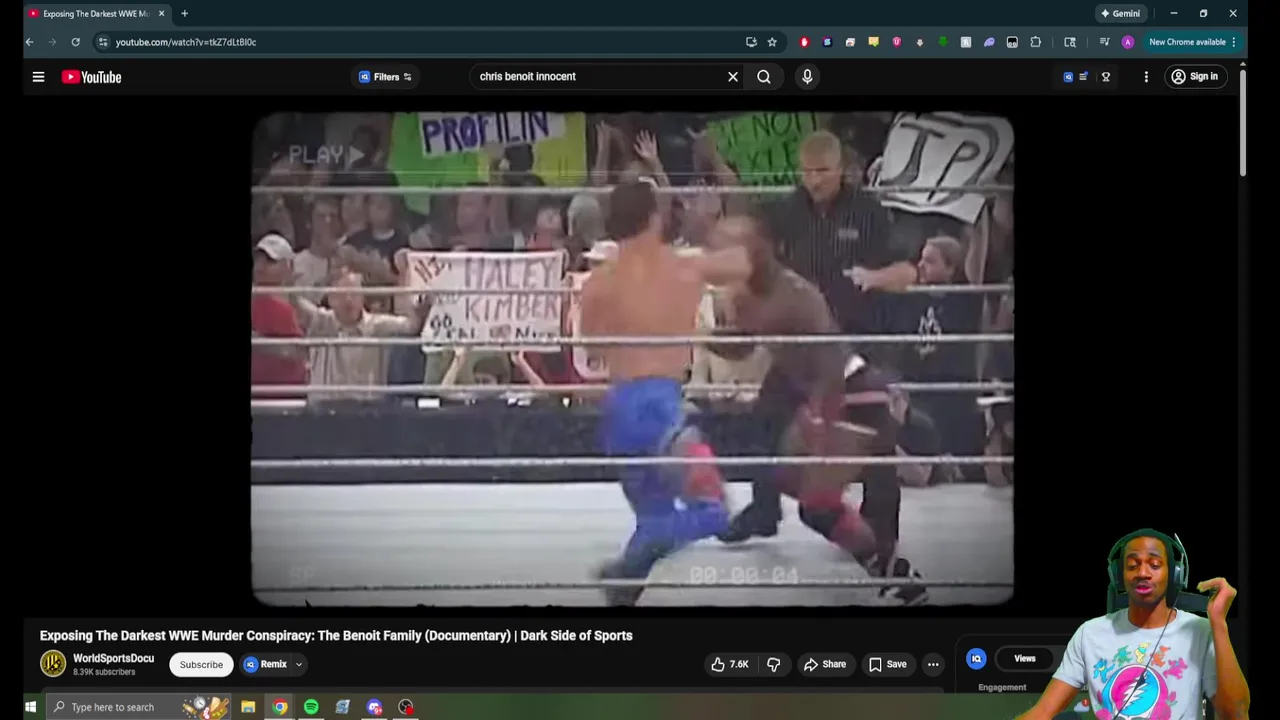Dislike the video
The image size is (1280, 720).
[x=773, y=664]
